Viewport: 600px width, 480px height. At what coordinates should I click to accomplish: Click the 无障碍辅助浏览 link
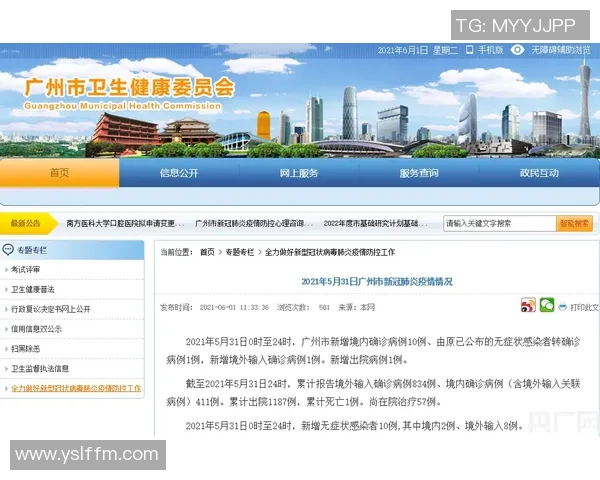tap(561, 50)
